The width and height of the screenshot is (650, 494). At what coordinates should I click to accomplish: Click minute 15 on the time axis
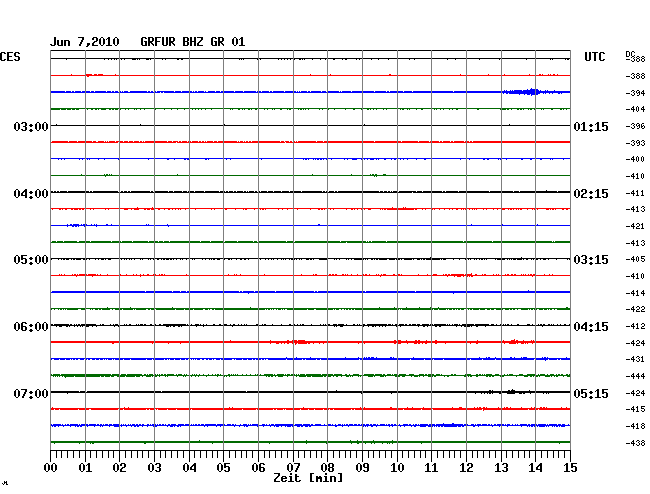pyautogui.click(x=570, y=468)
